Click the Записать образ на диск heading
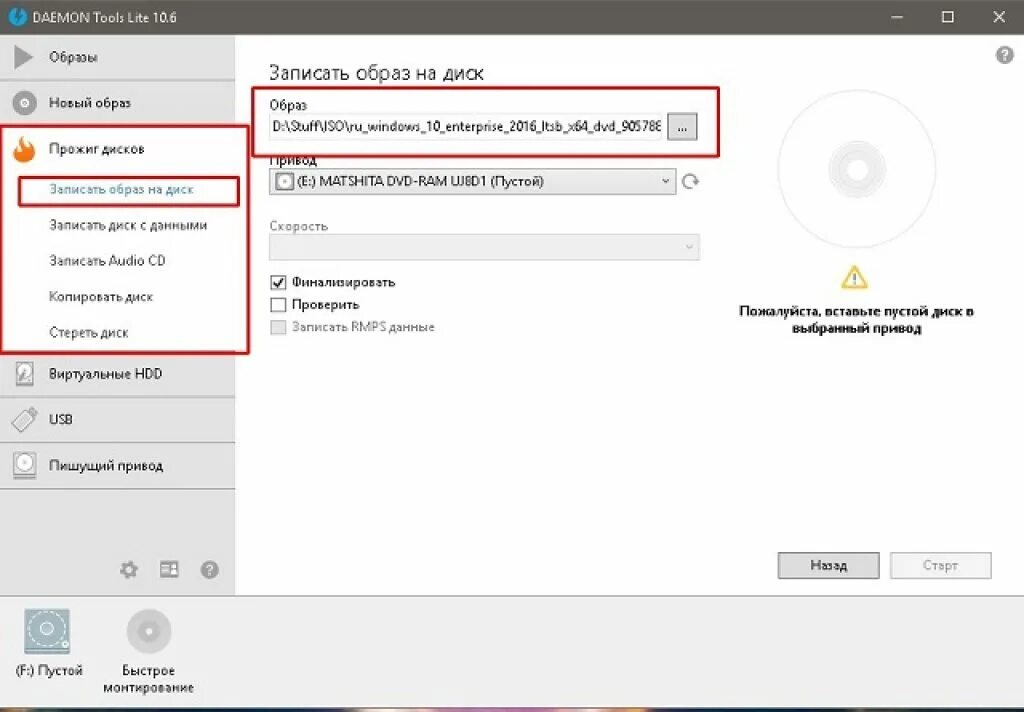 pos(376,73)
